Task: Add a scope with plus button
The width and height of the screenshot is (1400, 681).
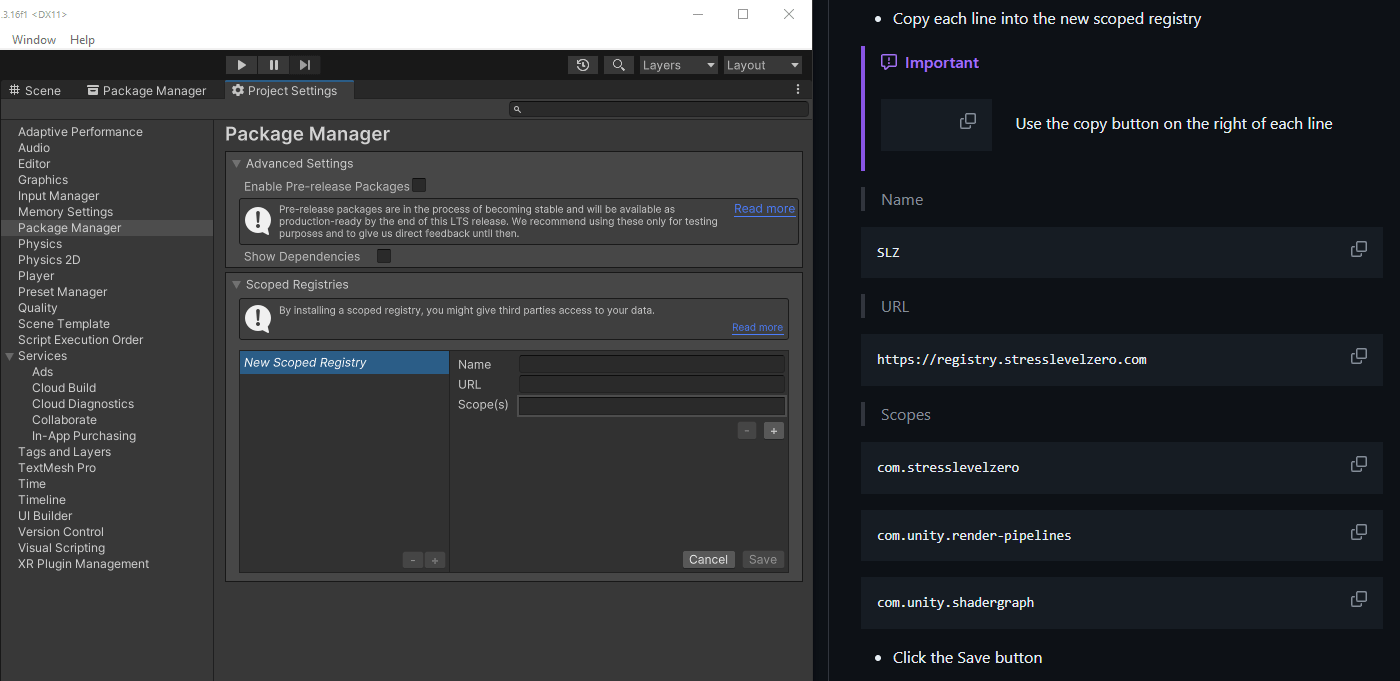Action: (x=773, y=431)
